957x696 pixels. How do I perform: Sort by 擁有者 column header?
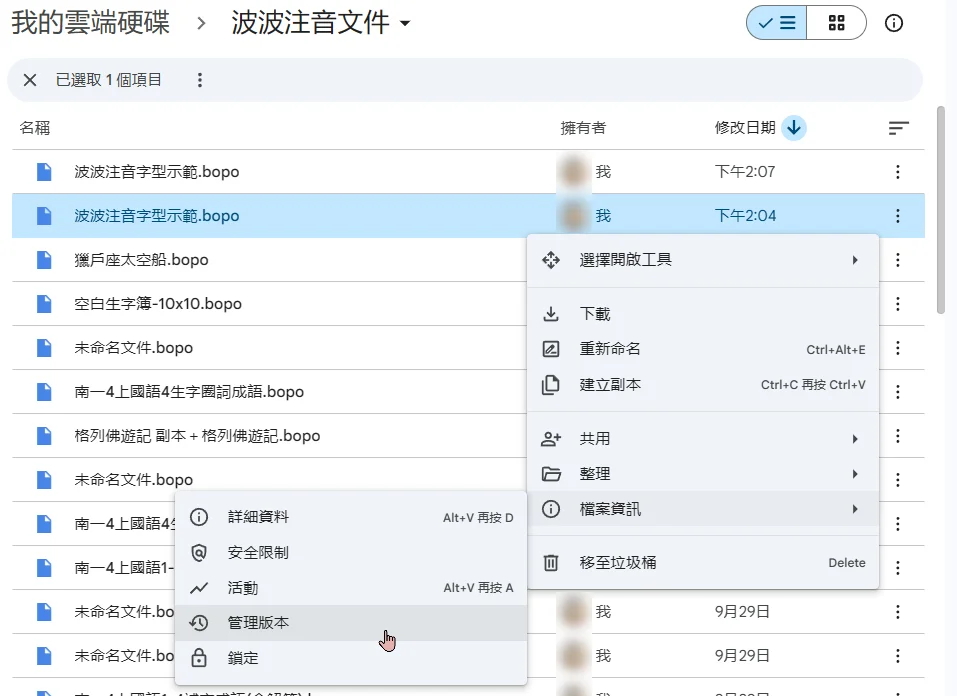583,128
